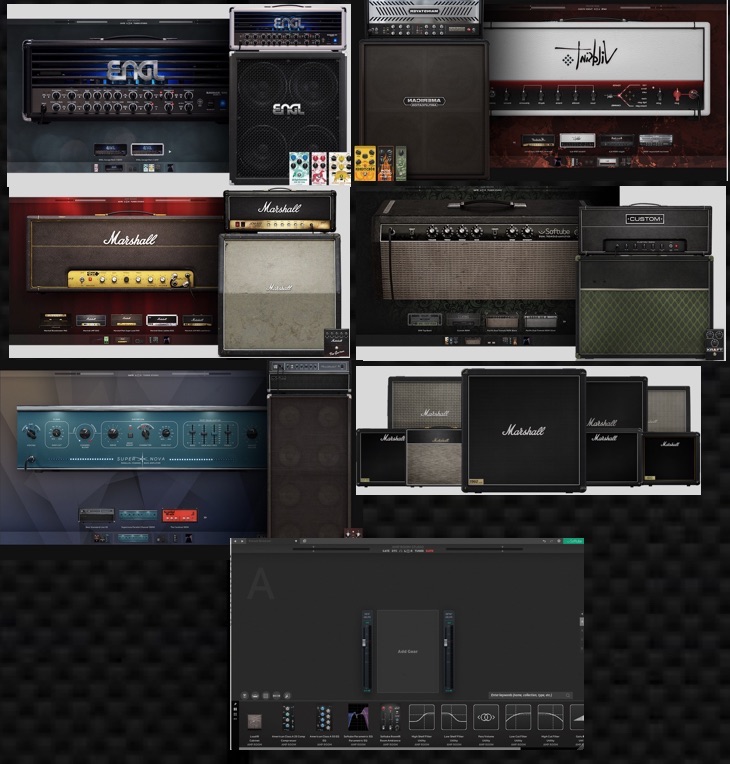The width and height of the screenshot is (730, 764).
Task: Click the undo icon in the bottom window header
Action: click(x=544, y=541)
